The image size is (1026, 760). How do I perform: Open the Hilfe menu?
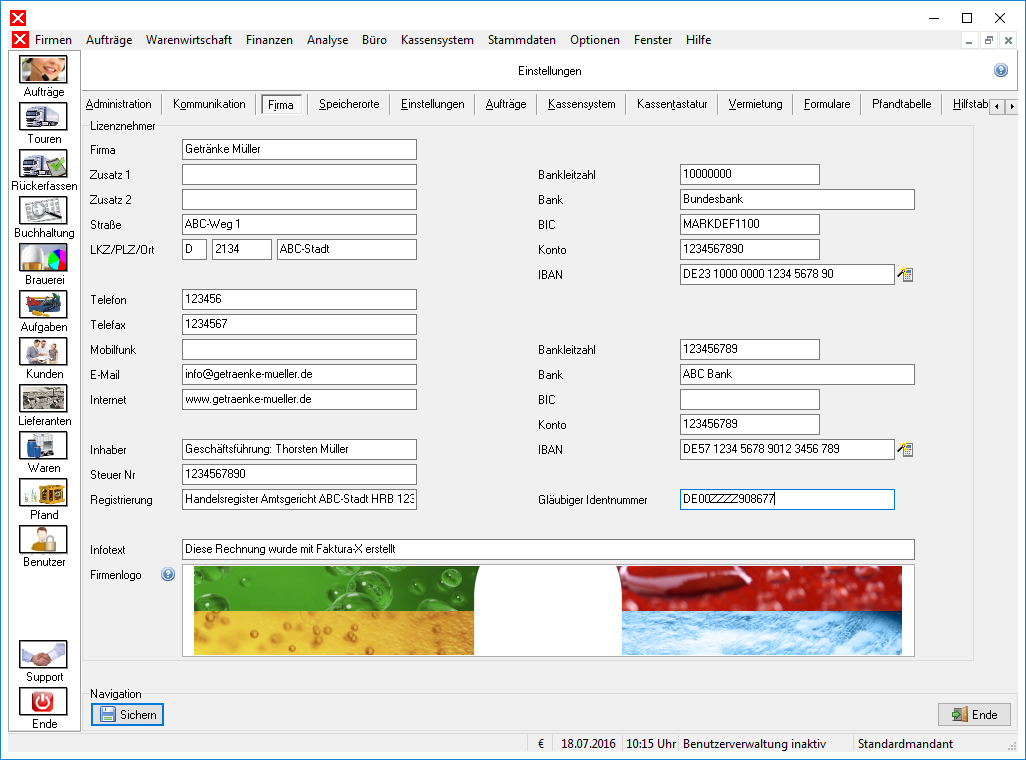[x=698, y=40]
